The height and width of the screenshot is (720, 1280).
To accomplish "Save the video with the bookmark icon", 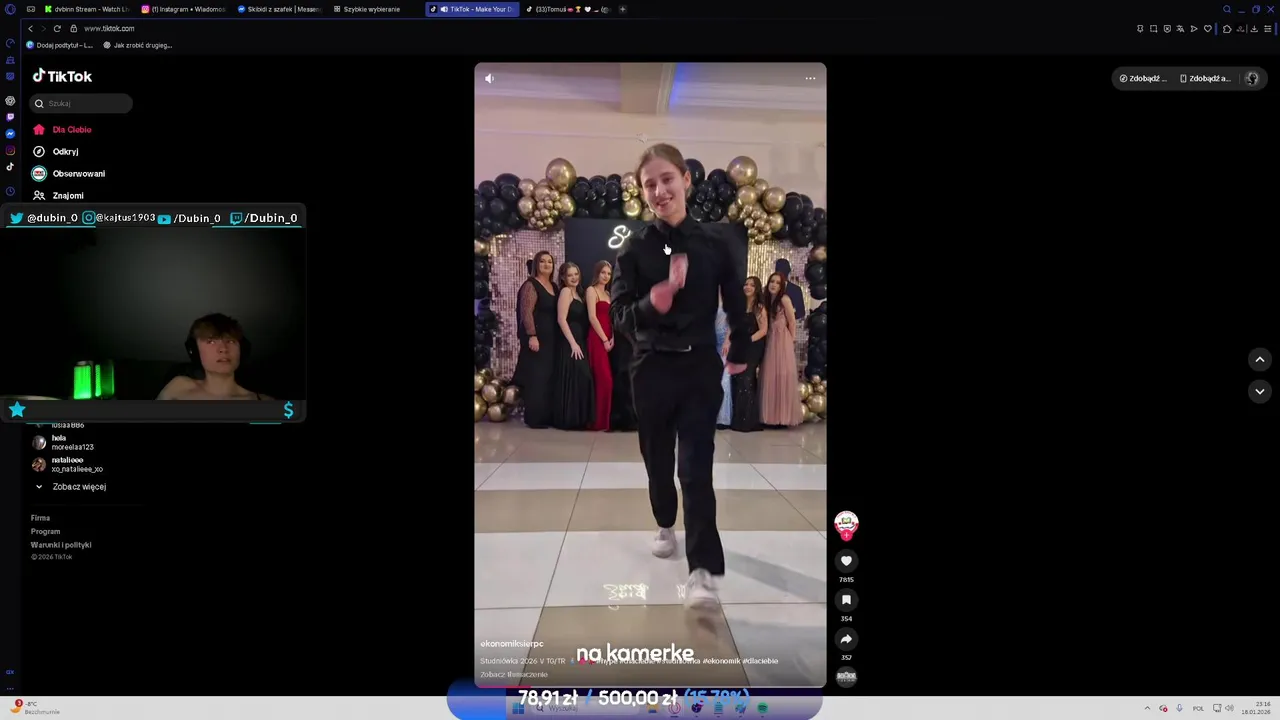I will [846, 600].
